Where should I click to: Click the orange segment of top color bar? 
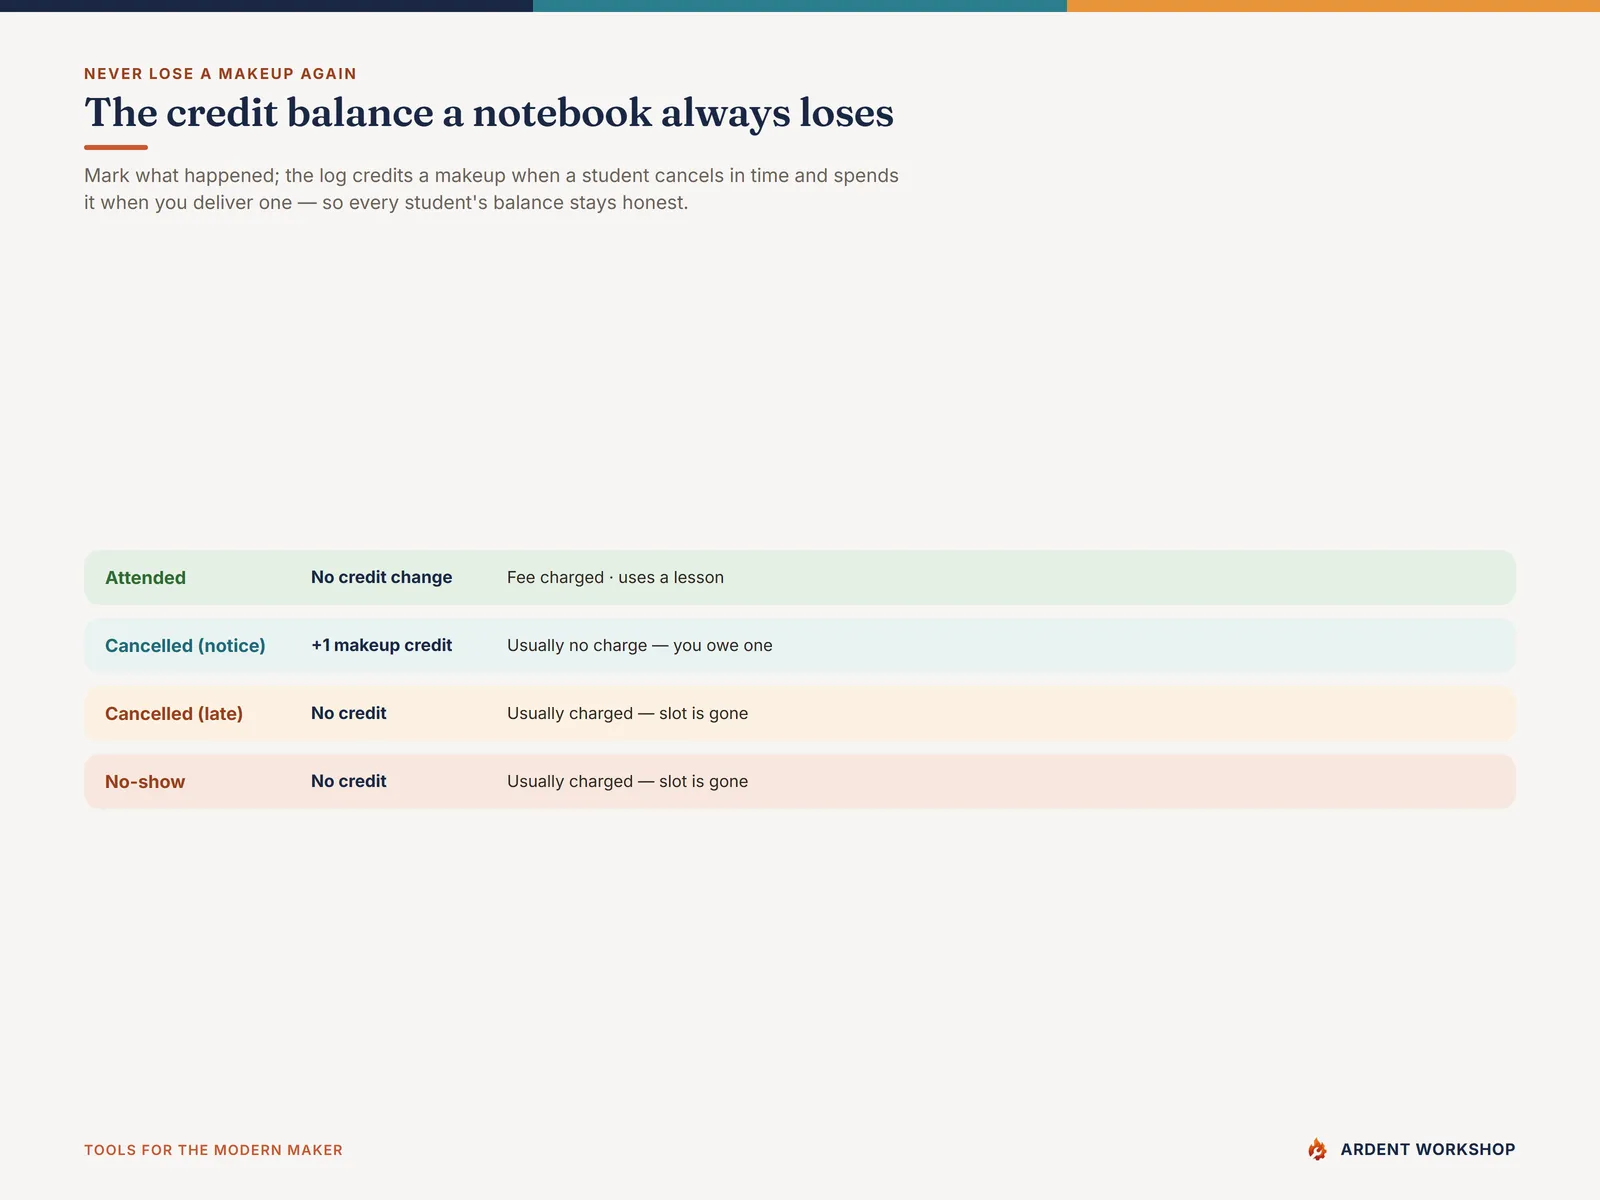point(1333,6)
